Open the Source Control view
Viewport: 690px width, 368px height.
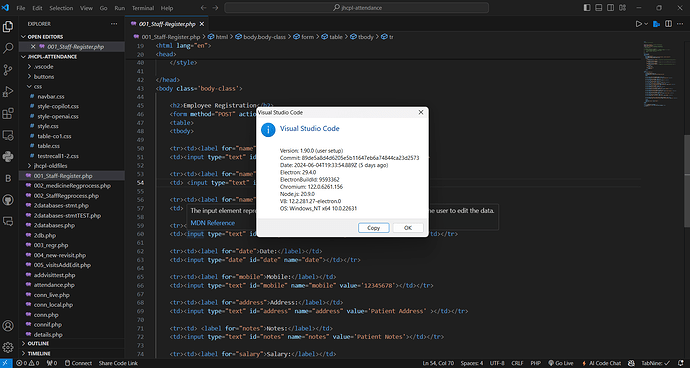(x=8, y=70)
